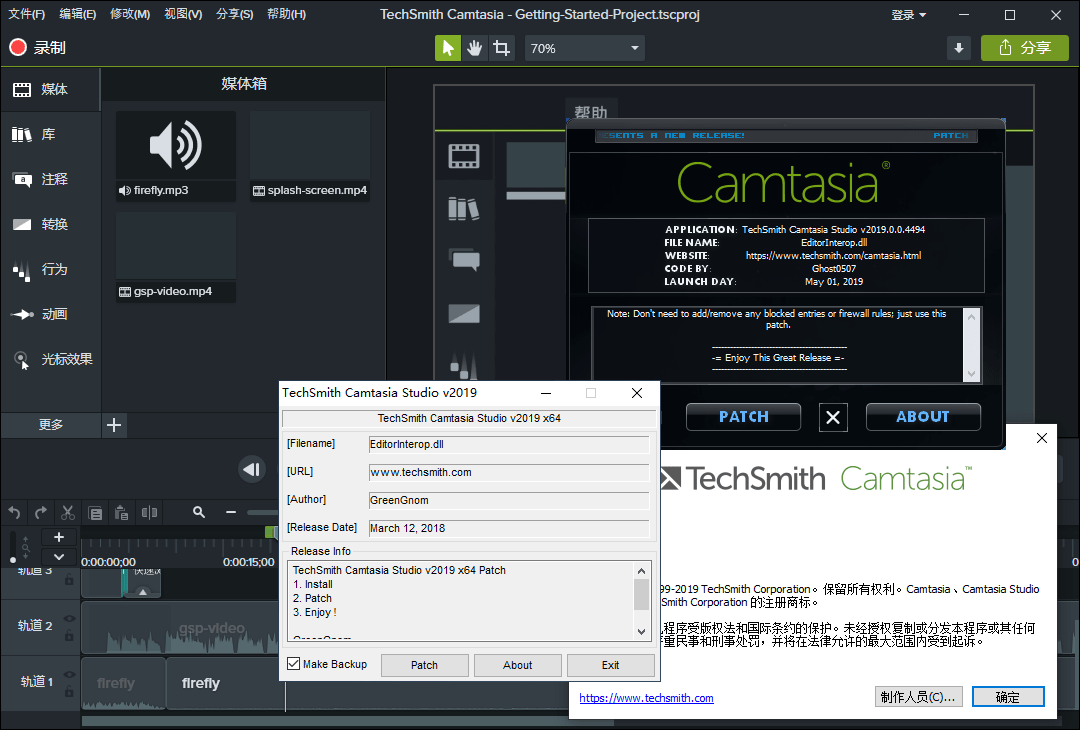Viewport: 1080px width, 730px height.
Task: Click the redo arrow in timeline toolbar
Action: (41, 512)
